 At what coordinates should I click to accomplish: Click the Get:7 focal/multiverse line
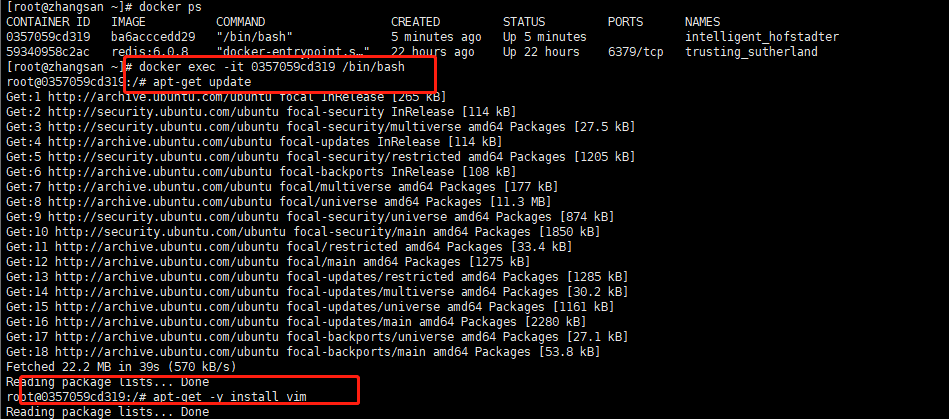coord(282,186)
